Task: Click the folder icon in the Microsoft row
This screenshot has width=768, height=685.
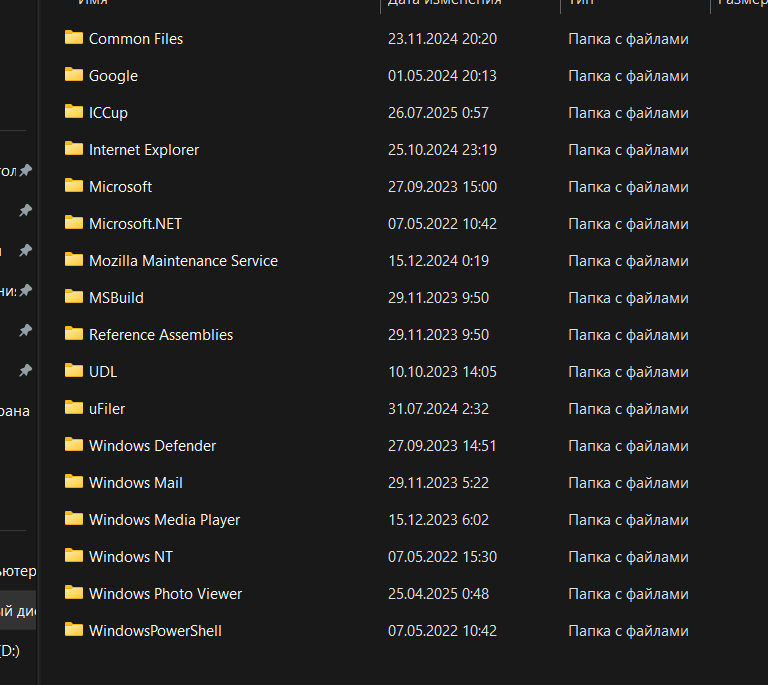Action: pyautogui.click(x=74, y=186)
